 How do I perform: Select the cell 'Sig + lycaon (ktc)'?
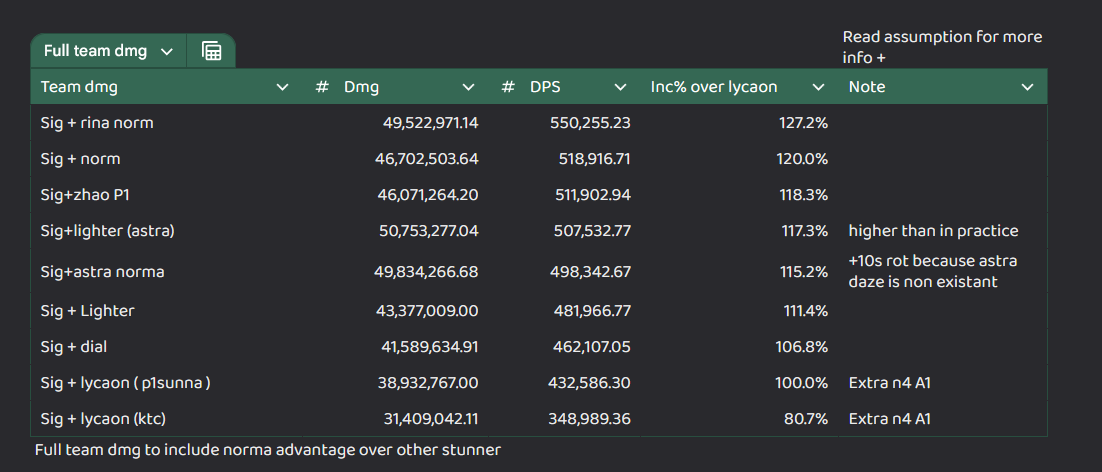tap(103, 419)
